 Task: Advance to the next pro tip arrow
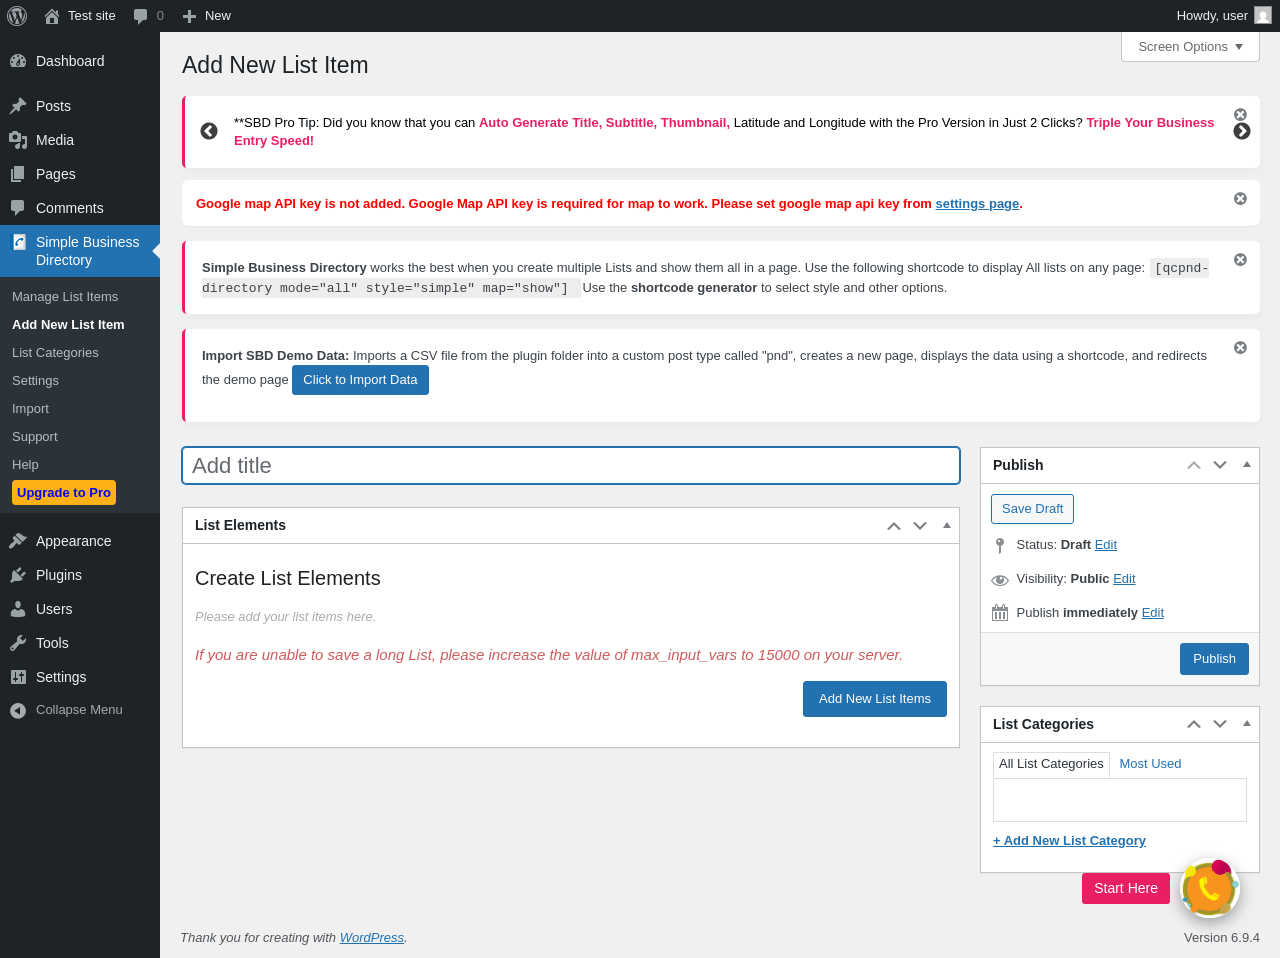1242,131
